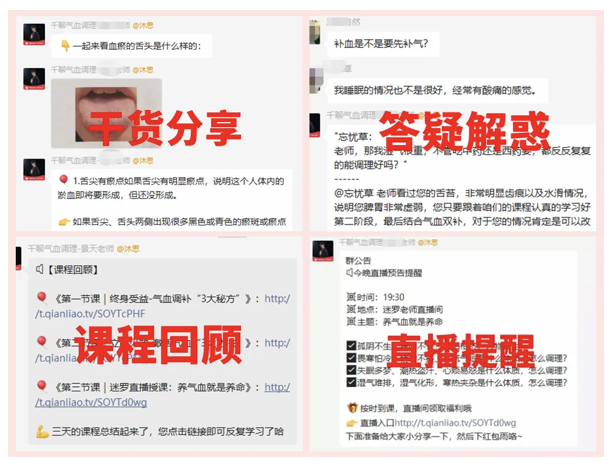This screenshot has height=476, width=614.
Task: Toggle the checkbox beside 畏寒怕冷
Action: pyautogui.click(x=351, y=358)
